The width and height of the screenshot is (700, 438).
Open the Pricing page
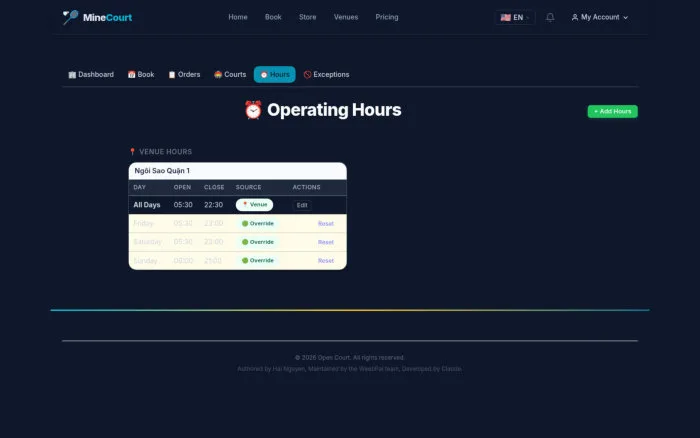(387, 17)
